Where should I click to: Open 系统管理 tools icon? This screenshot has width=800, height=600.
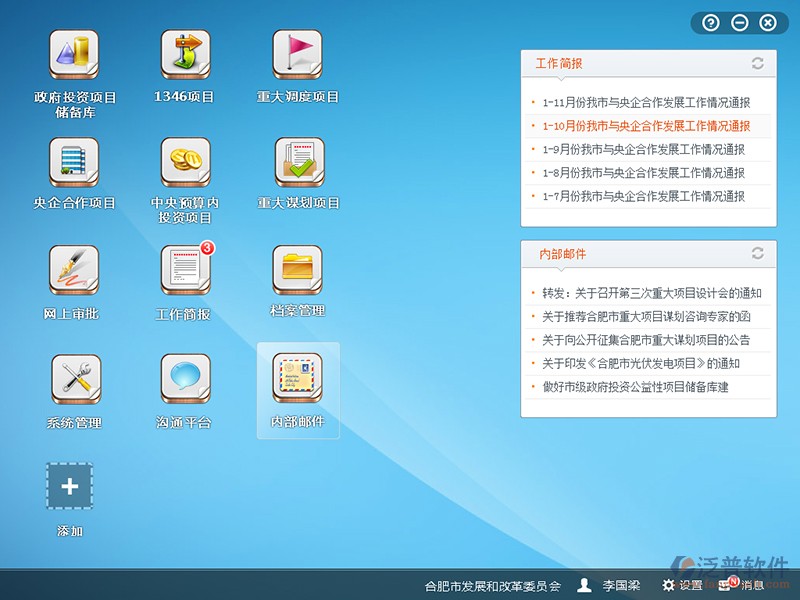point(75,380)
